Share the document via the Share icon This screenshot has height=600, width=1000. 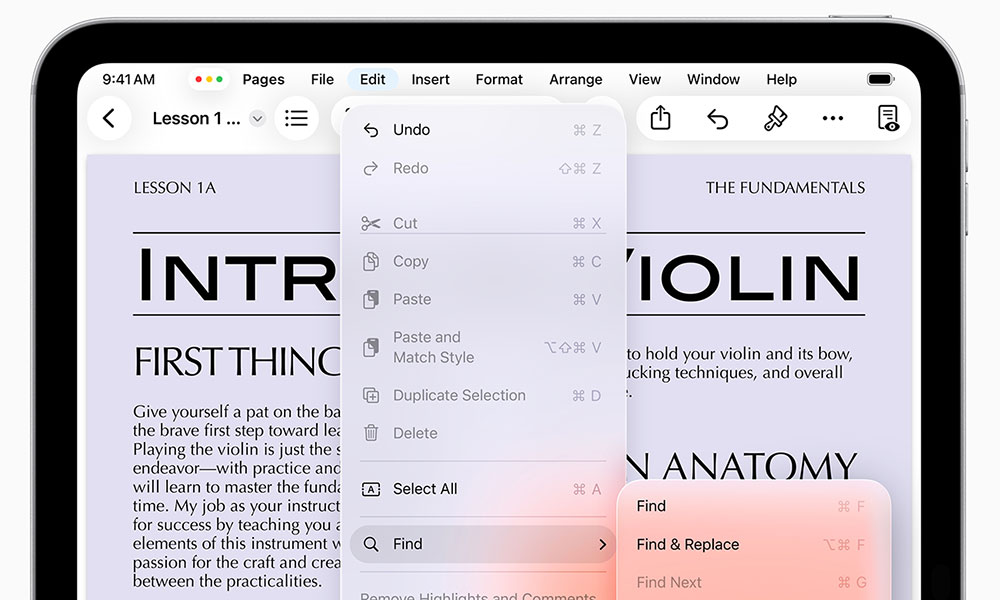point(660,117)
